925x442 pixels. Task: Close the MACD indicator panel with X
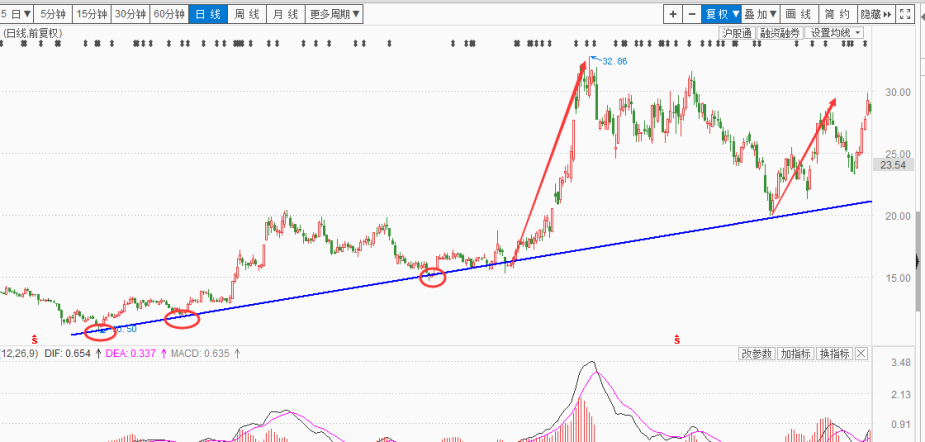click(861, 353)
